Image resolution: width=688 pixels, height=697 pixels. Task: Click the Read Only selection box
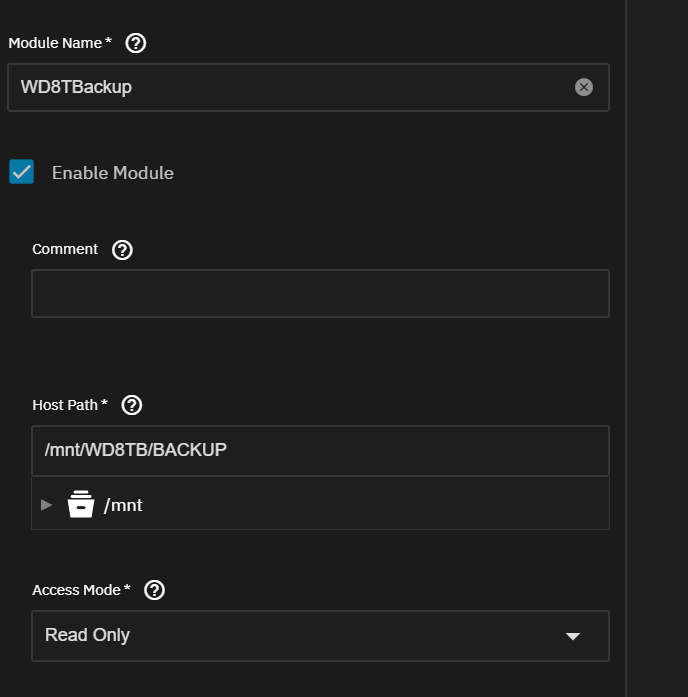[320, 636]
